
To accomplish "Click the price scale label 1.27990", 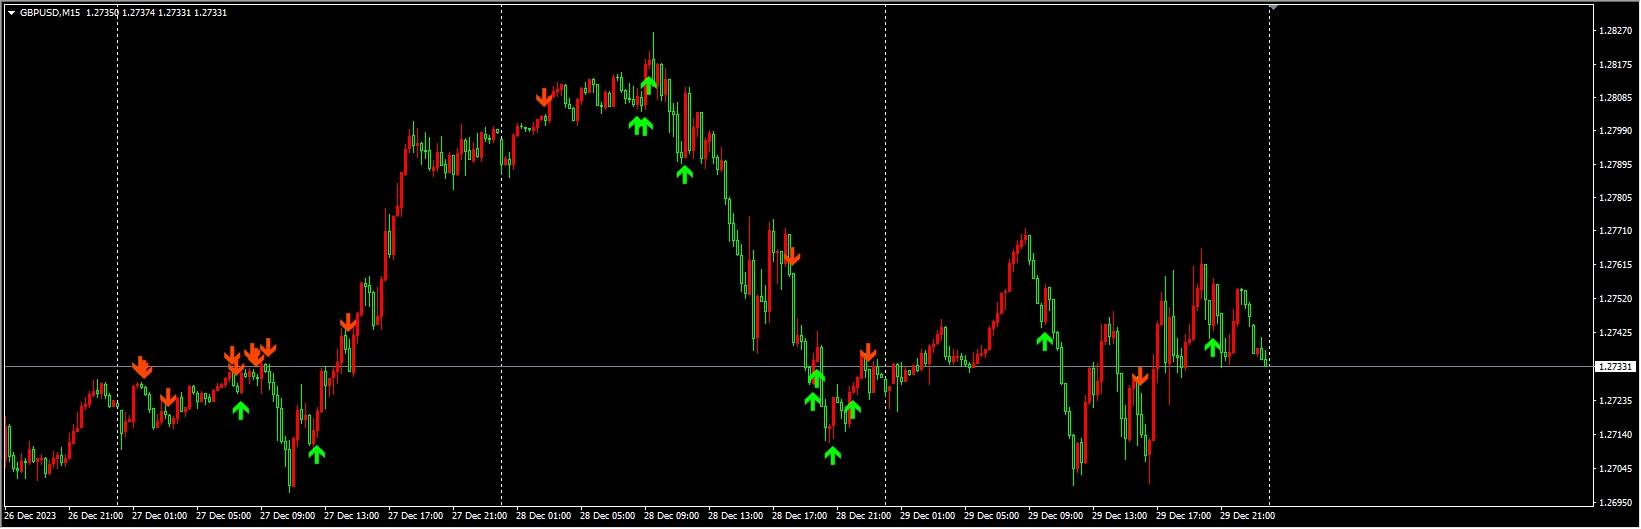I will coord(1615,131).
